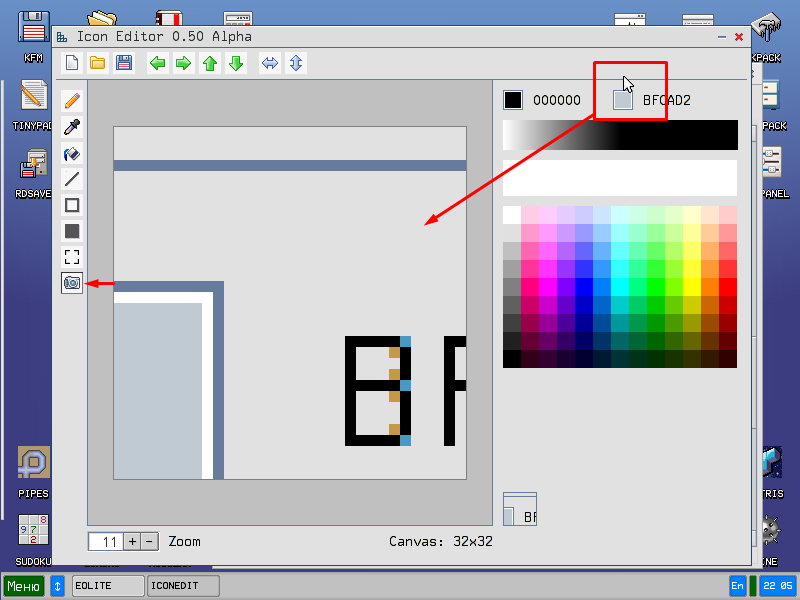
Task: Flip the image horizontally
Action: (x=268, y=63)
